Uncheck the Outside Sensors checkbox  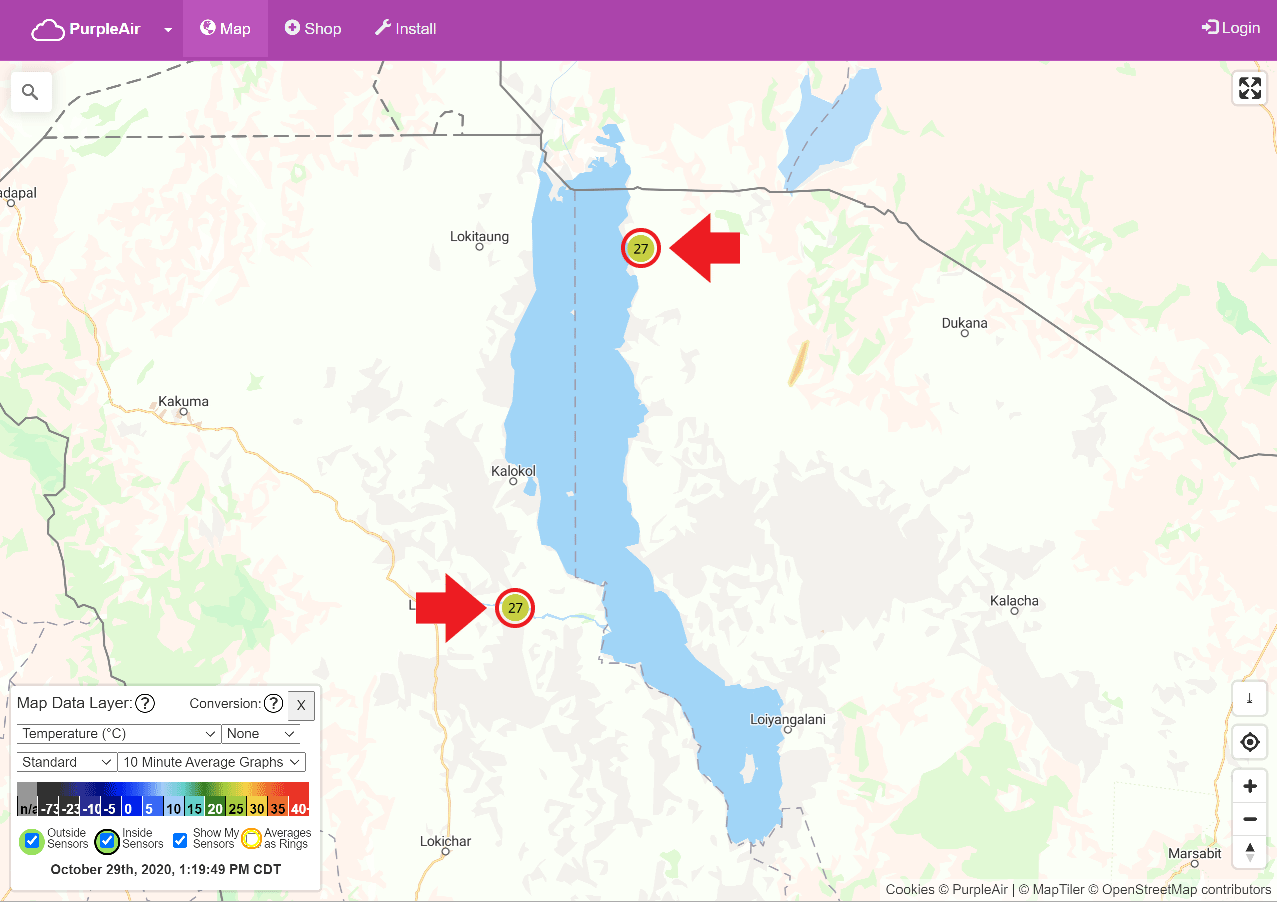[x=32, y=840]
